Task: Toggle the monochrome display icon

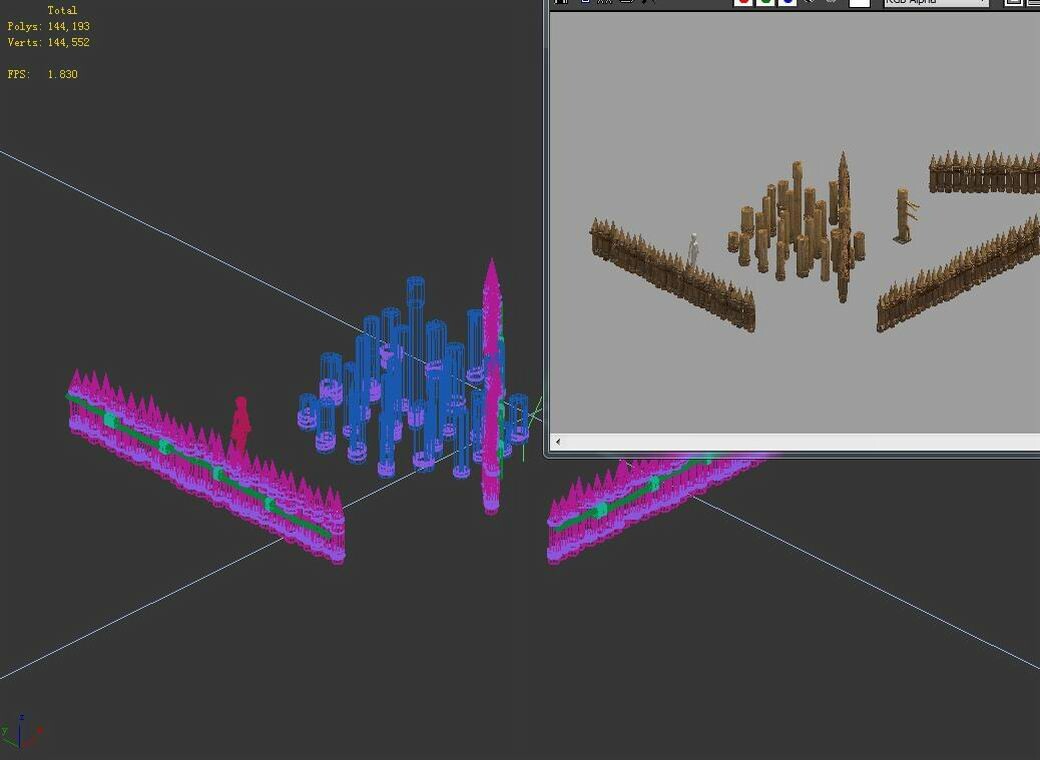Action: (830, 2)
